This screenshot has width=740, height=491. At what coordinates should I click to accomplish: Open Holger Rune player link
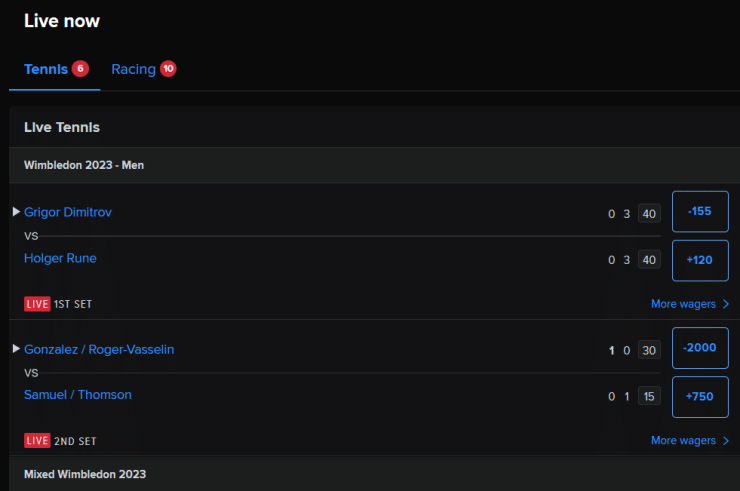click(x=60, y=258)
